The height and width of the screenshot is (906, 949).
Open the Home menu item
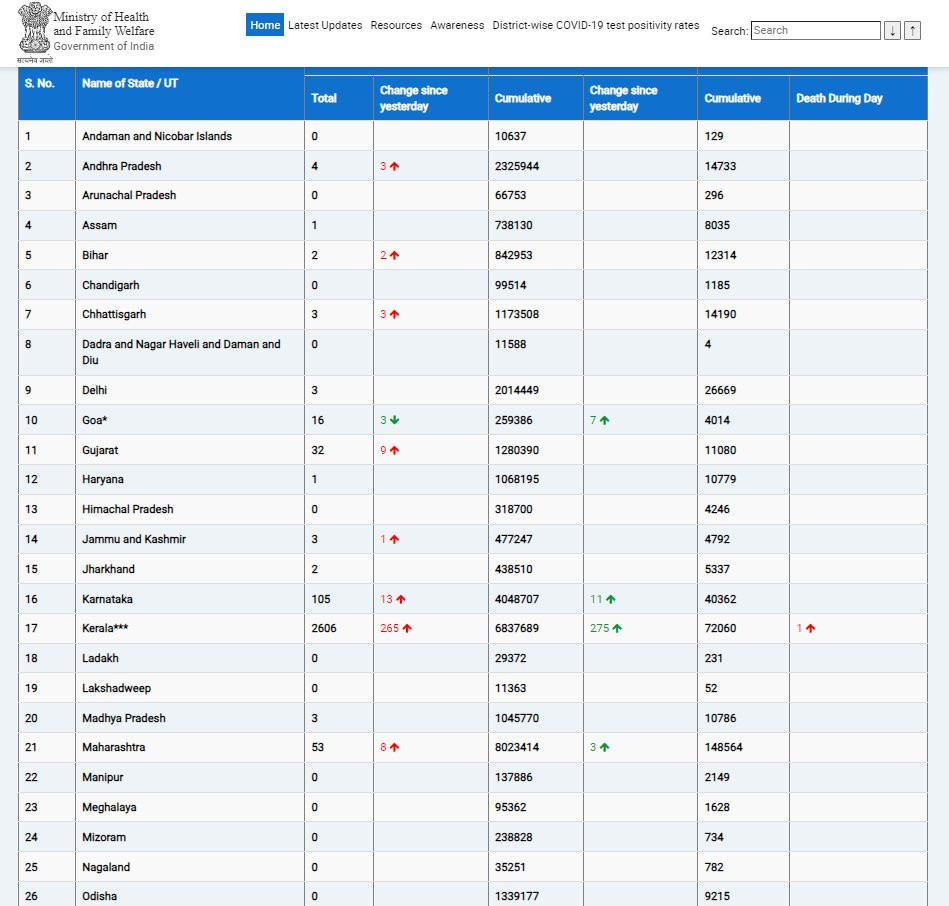pos(265,25)
